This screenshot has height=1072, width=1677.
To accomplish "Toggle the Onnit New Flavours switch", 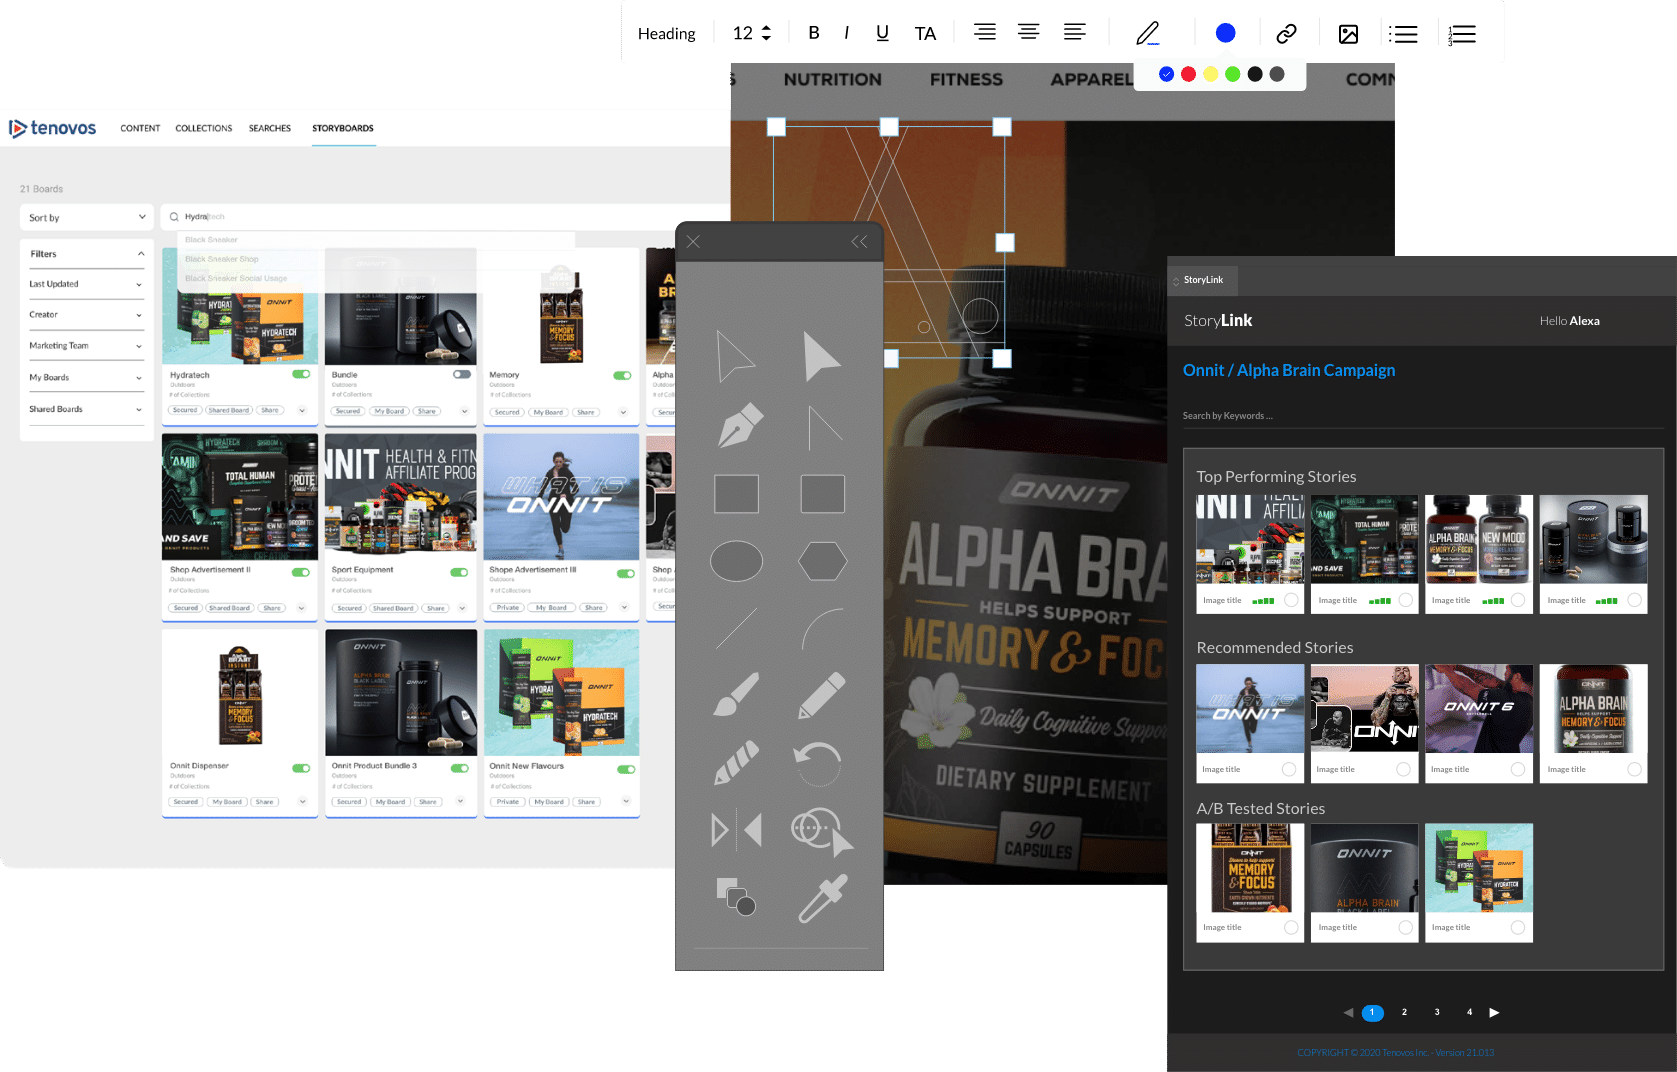I will coord(626,769).
